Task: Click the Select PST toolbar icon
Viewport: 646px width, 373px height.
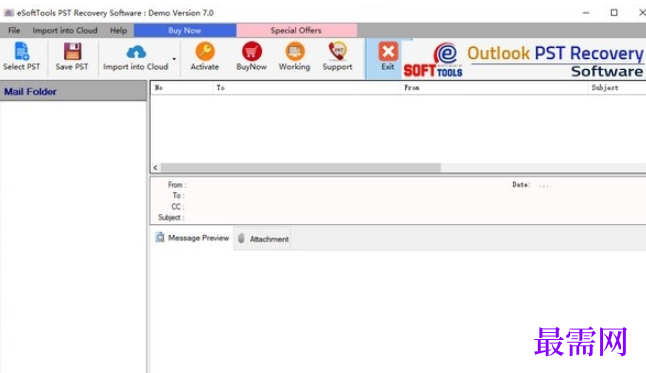Action: click(21, 51)
